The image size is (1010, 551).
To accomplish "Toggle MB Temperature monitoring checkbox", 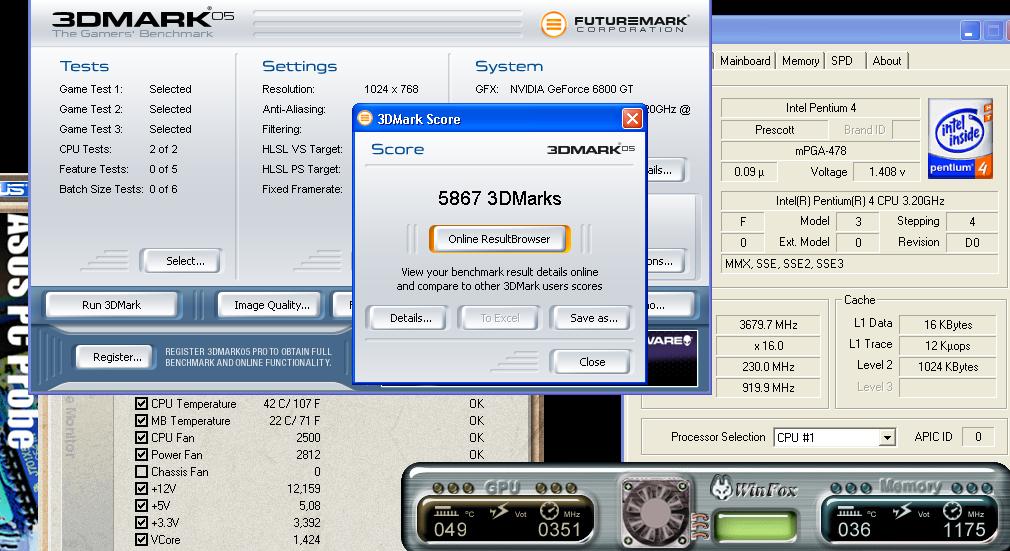I will click(141, 421).
